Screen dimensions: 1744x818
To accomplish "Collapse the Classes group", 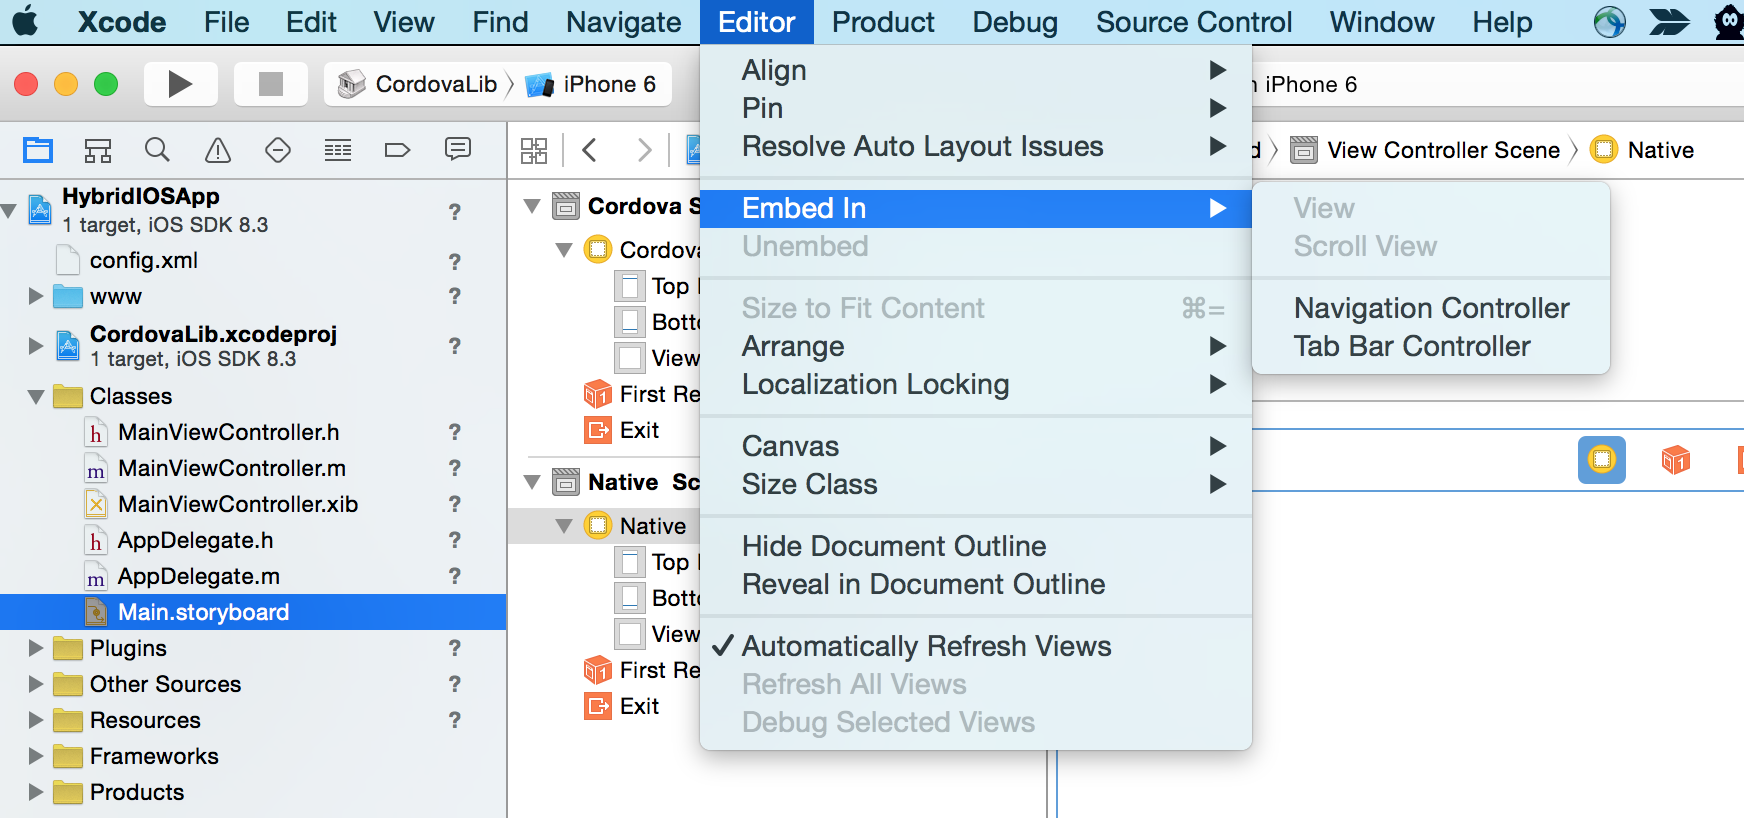I will [x=36, y=397].
